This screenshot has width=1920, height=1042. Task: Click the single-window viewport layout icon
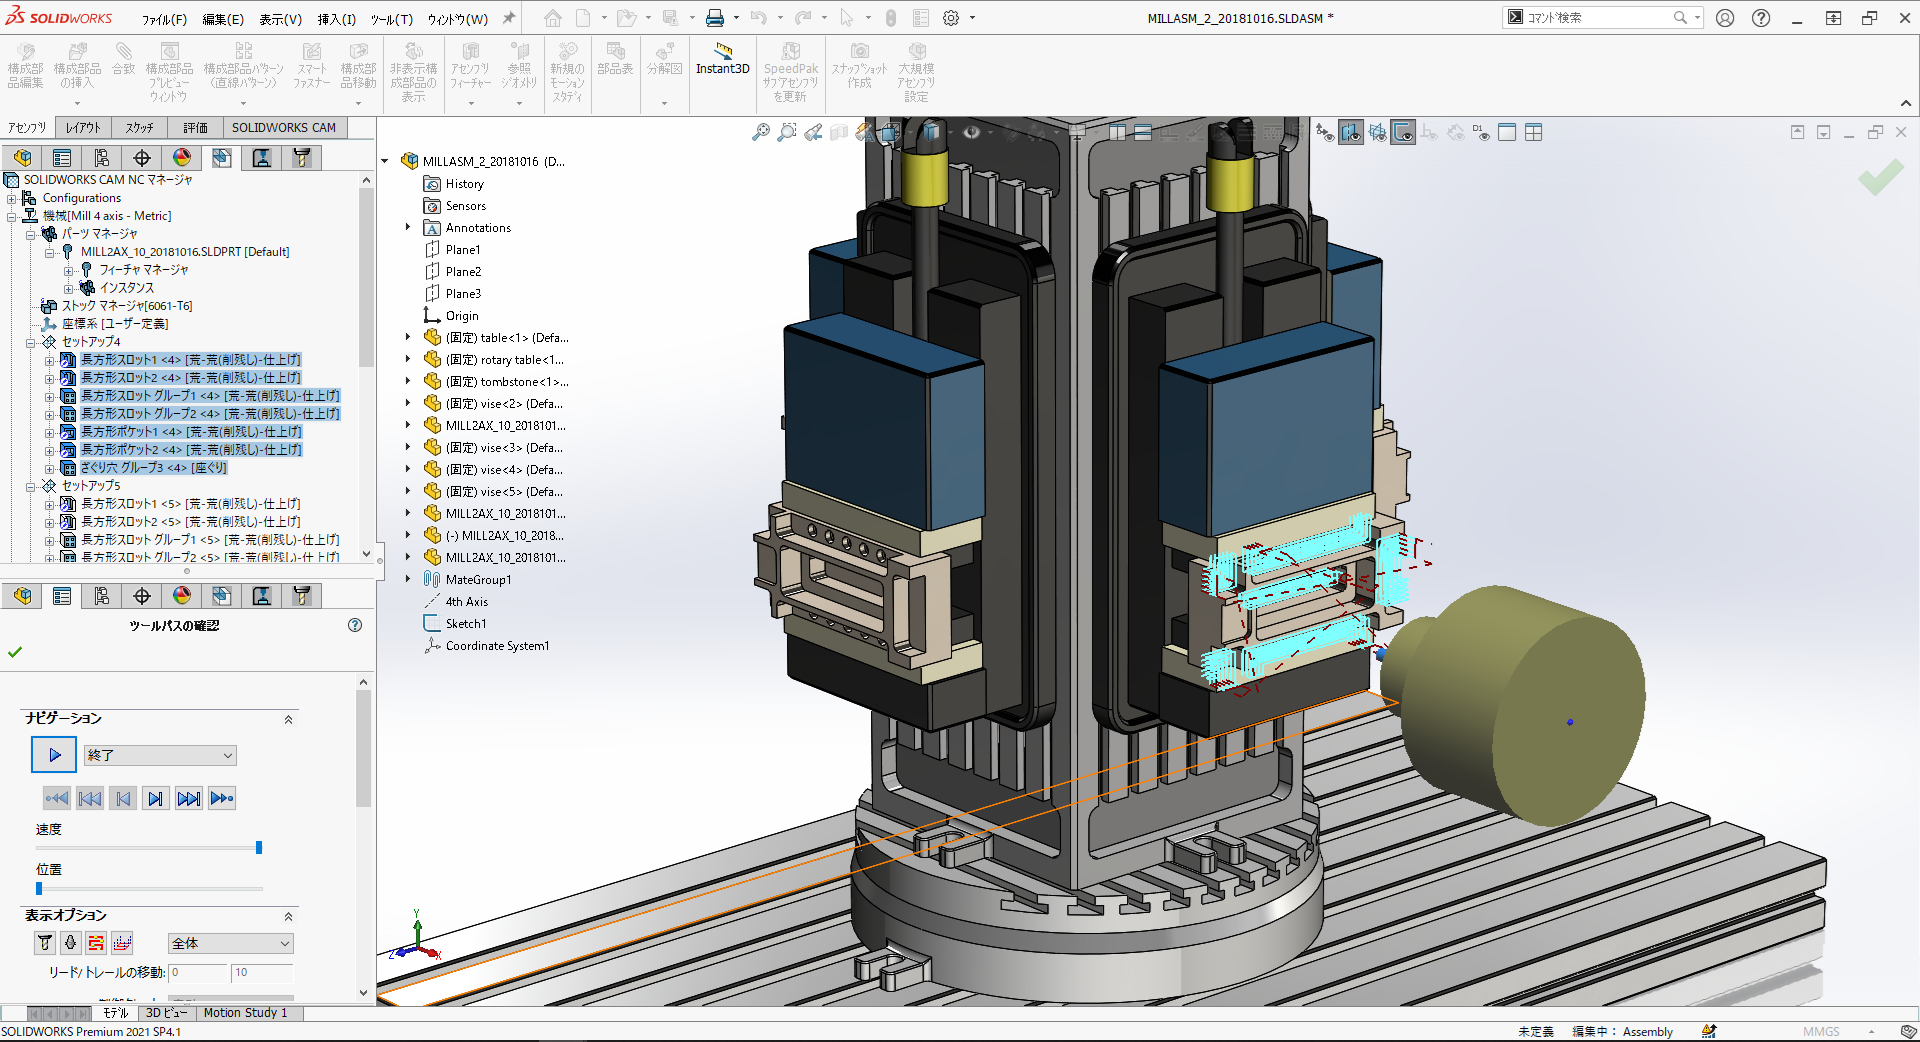pos(1507,132)
